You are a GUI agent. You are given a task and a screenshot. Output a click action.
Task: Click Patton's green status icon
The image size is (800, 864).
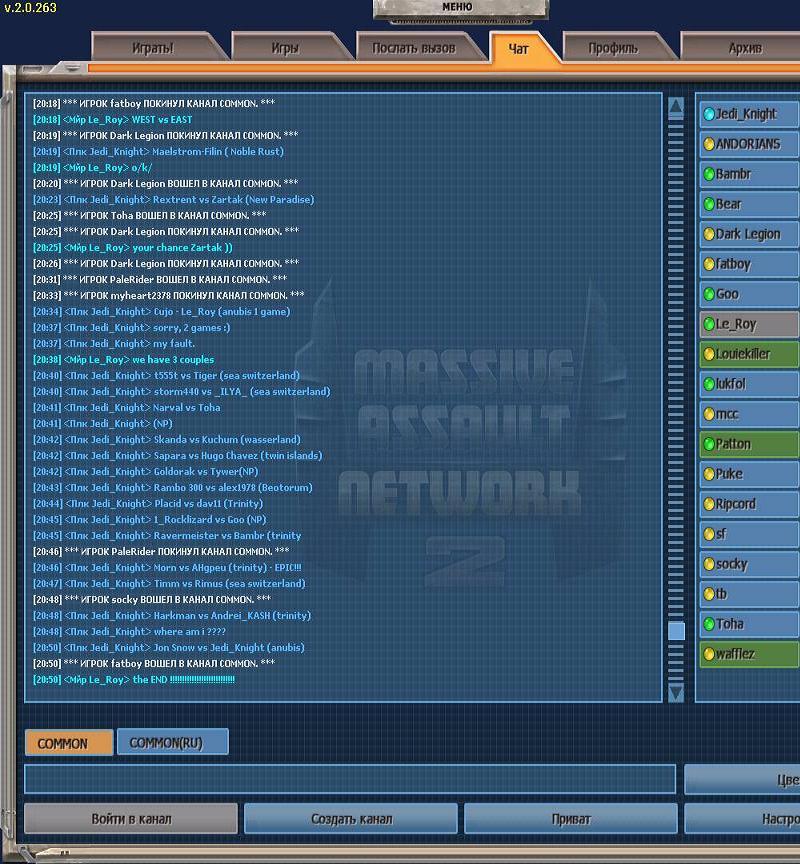click(x=709, y=444)
